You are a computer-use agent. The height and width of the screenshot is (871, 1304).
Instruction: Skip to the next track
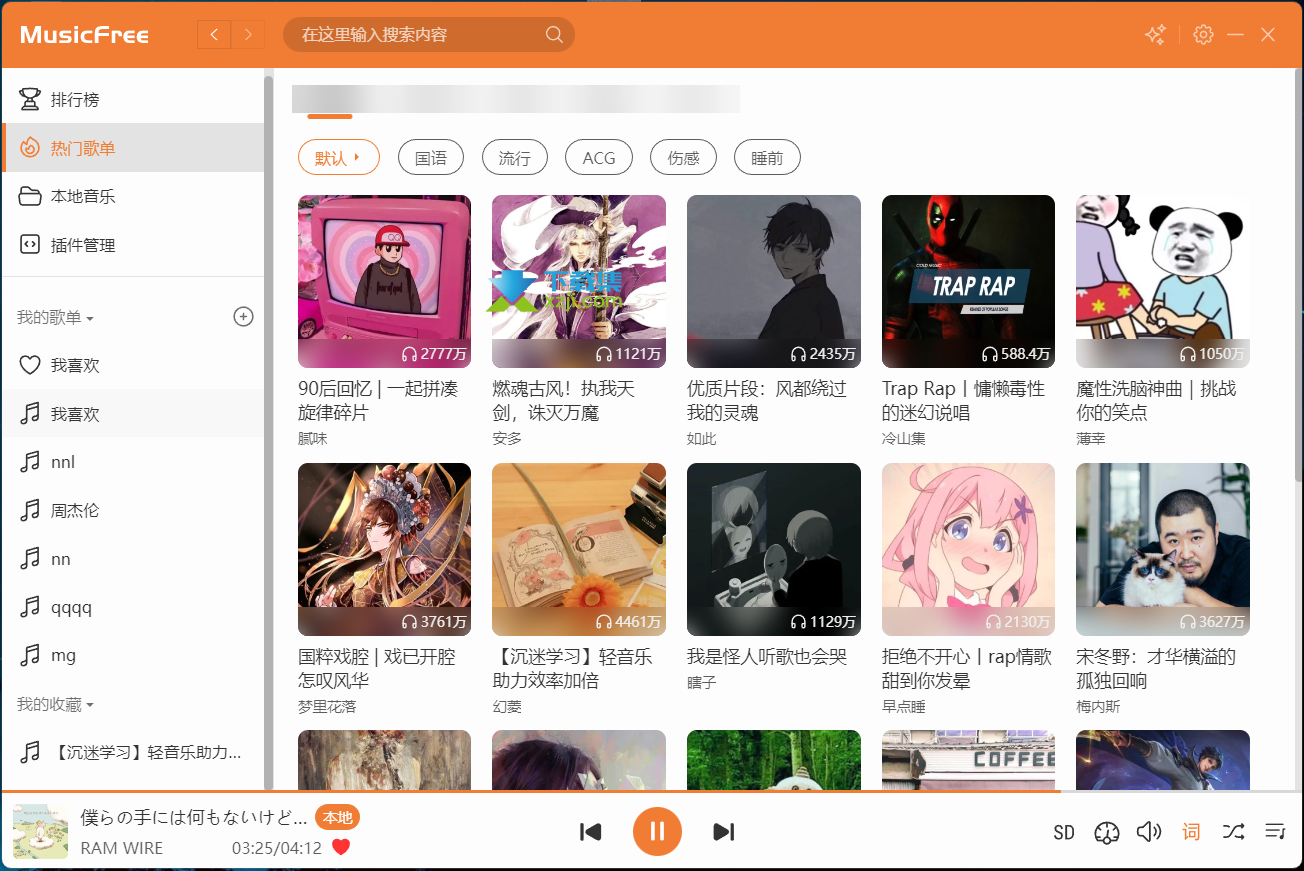[724, 832]
